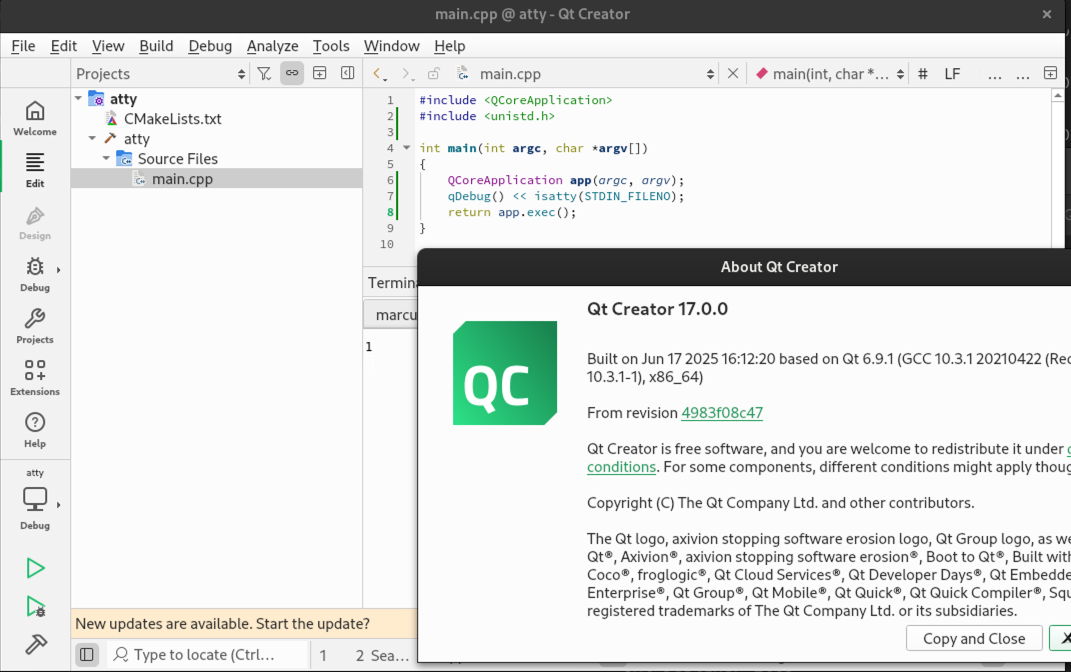Build project with the hammer icon

tap(36, 643)
